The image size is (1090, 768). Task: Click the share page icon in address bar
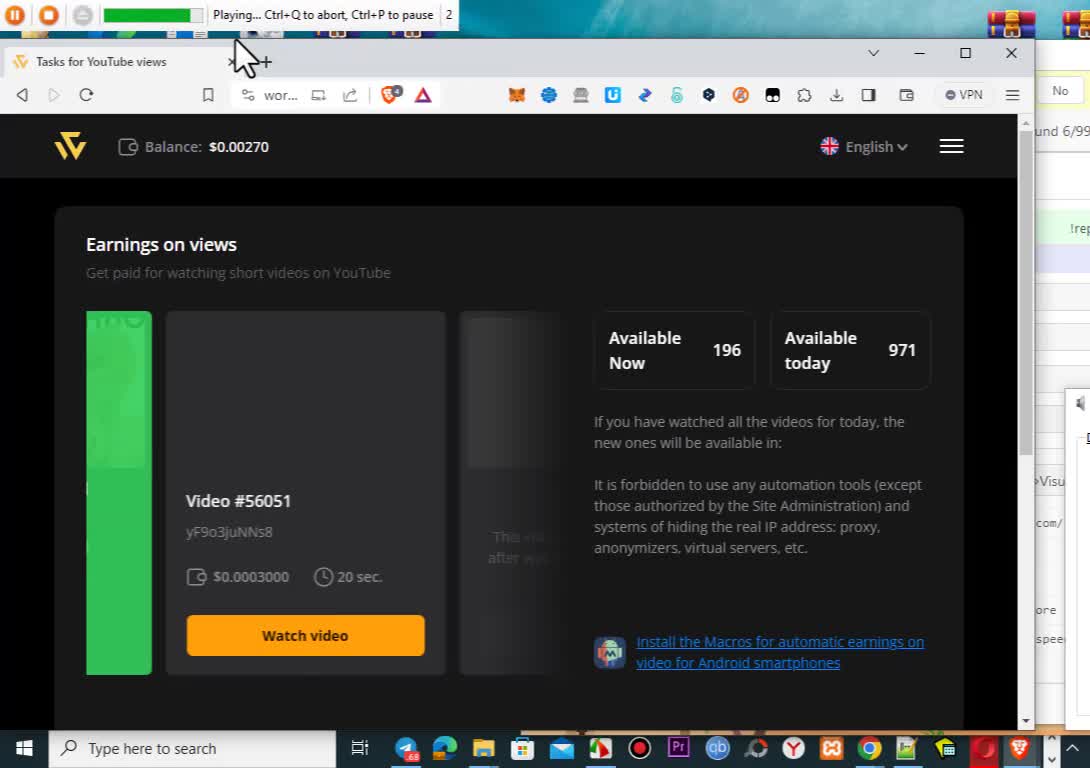coord(350,95)
